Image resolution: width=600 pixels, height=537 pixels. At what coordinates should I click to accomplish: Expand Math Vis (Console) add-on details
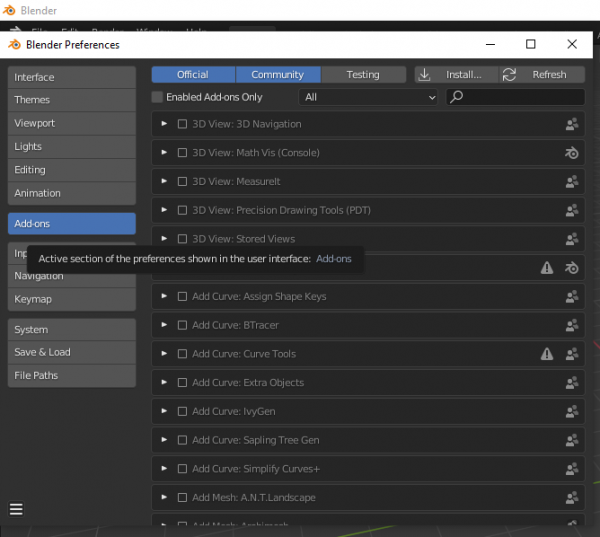pyautogui.click(x=164, y=152)
